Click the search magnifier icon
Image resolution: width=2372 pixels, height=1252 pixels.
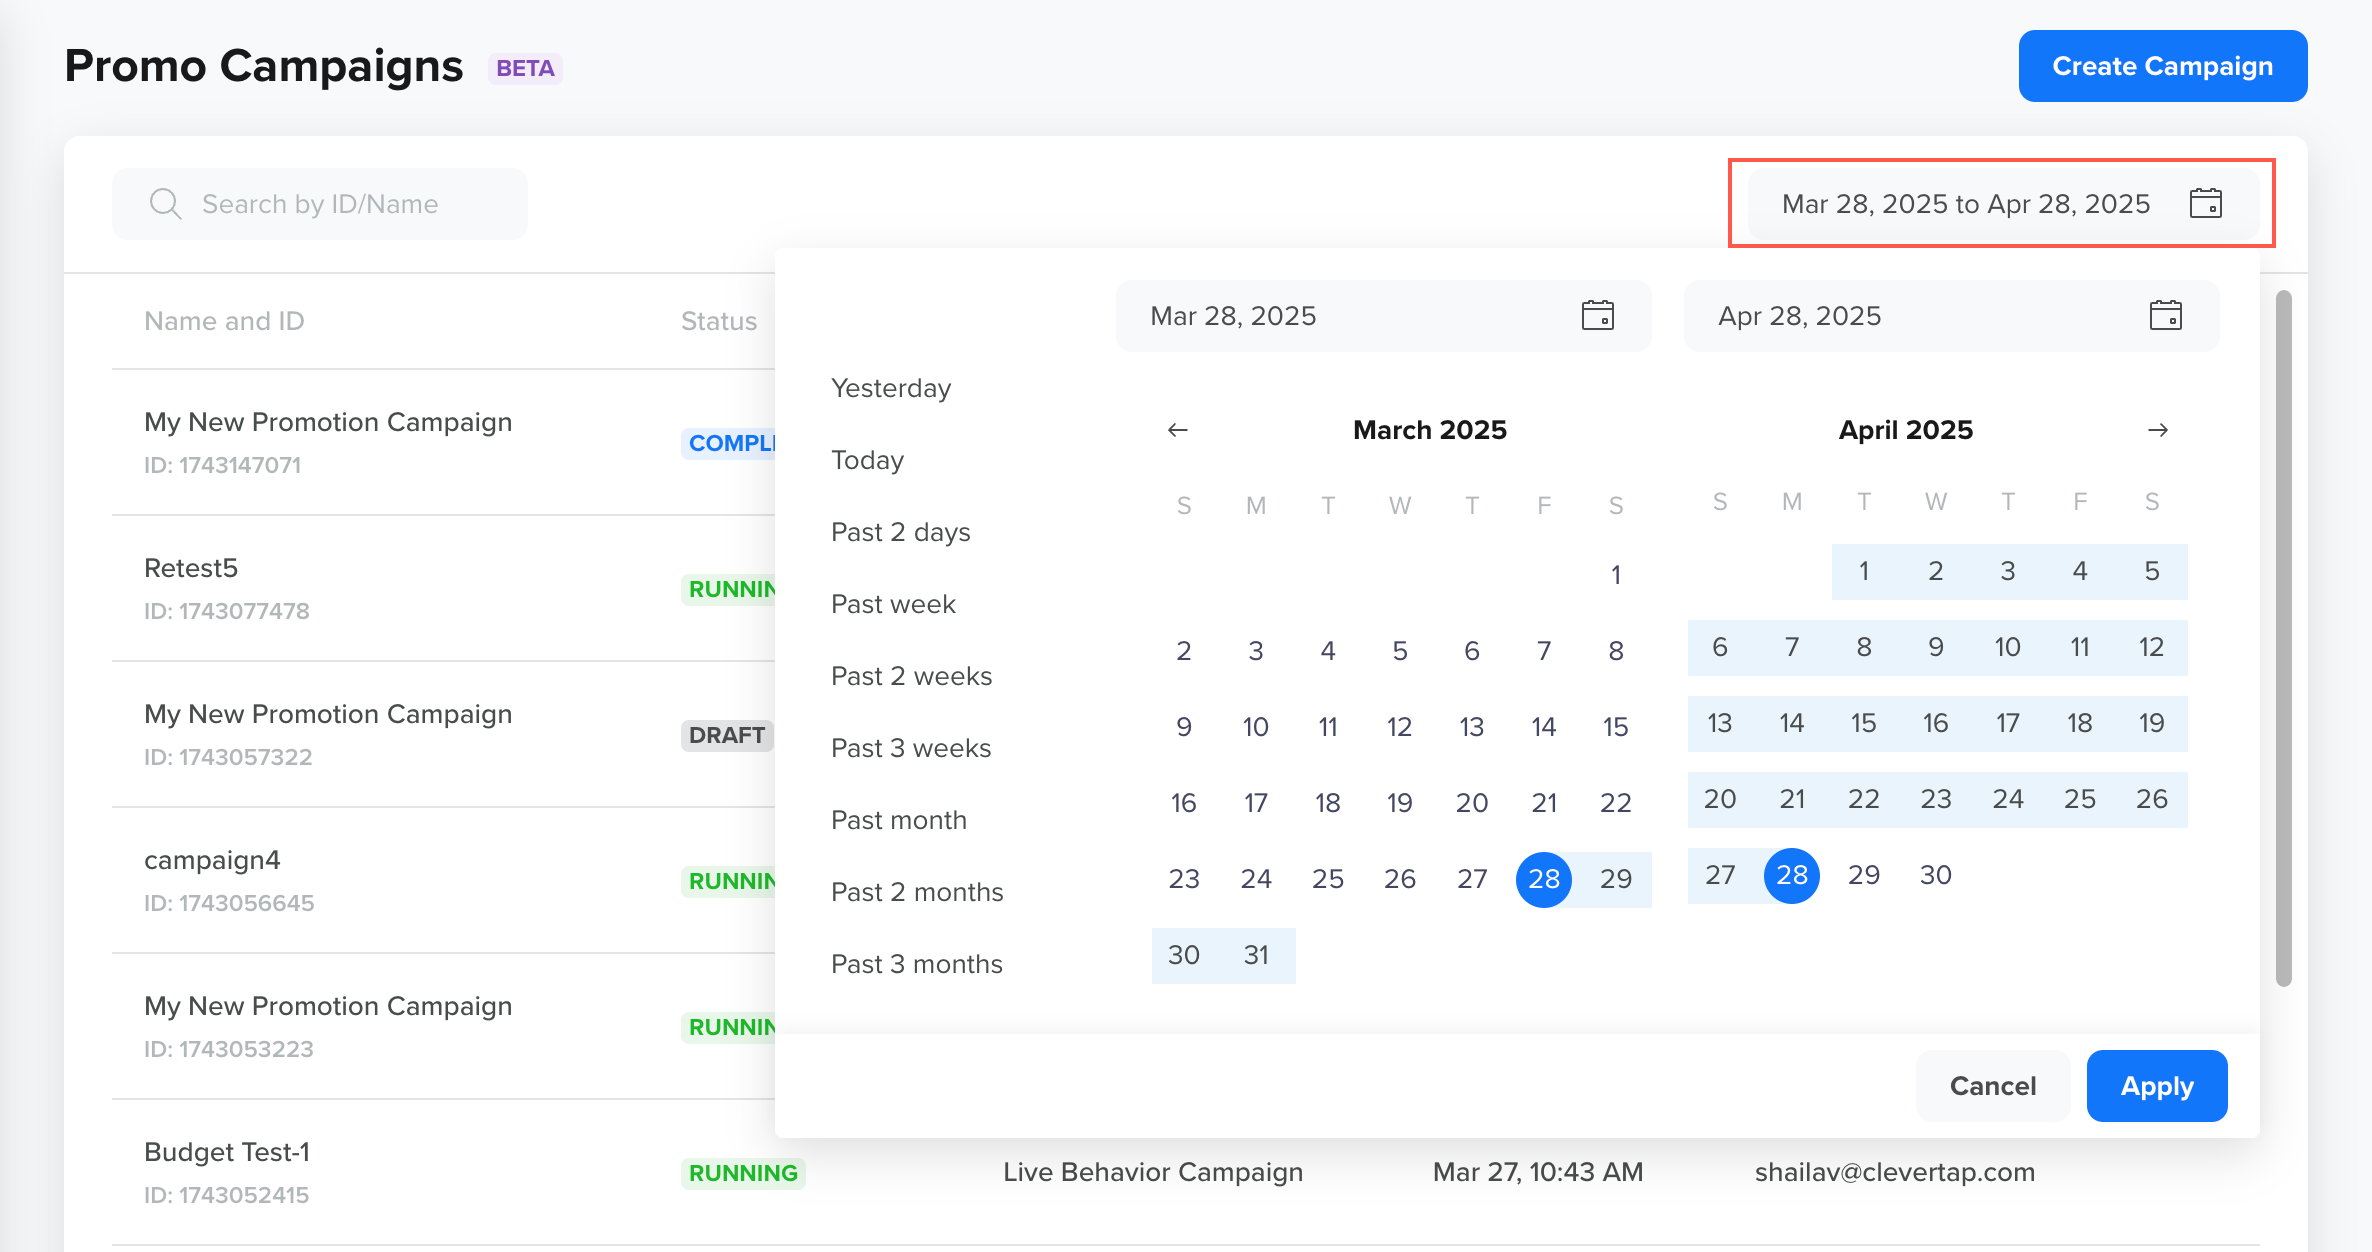[165, 204]
